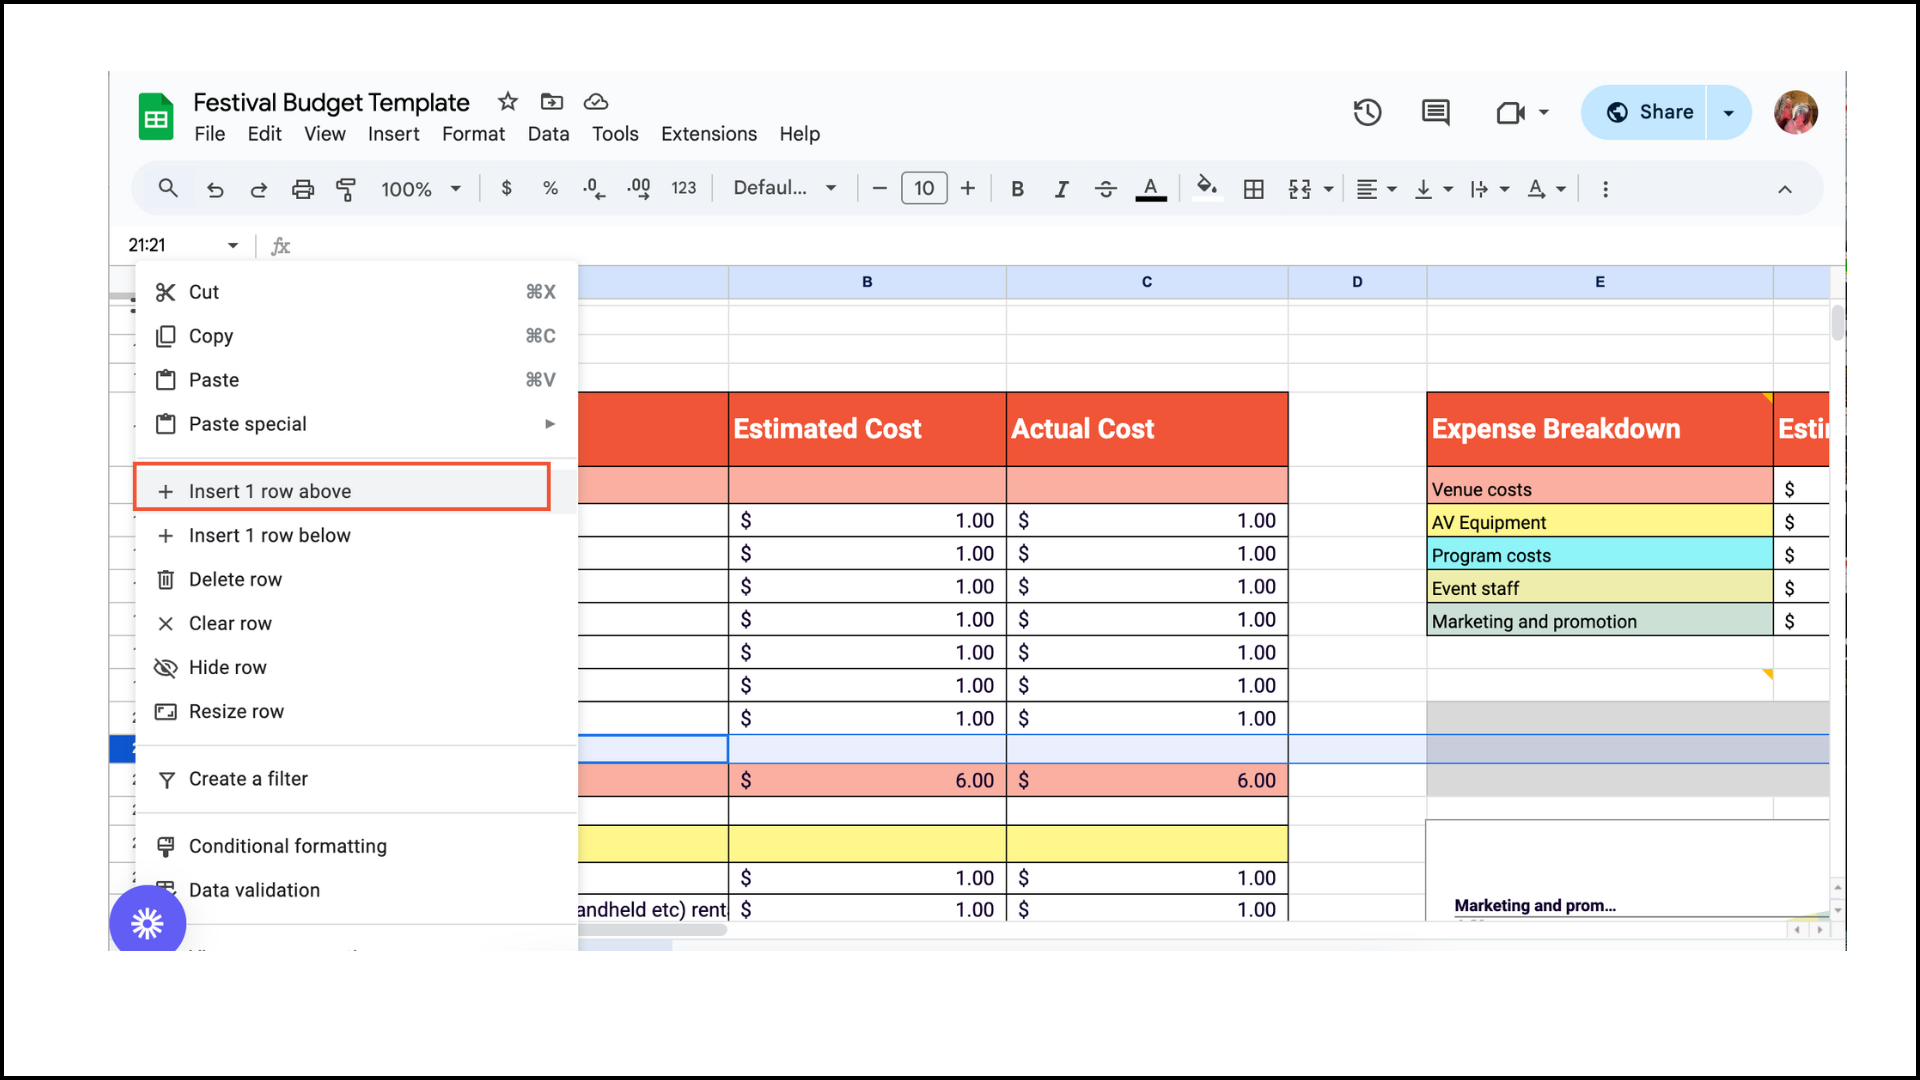Image resolution: width=1920 pixels, height=1080 pixels.
Task: Toggle bold formatting in the toolbar
Action: click(1017, 188)
